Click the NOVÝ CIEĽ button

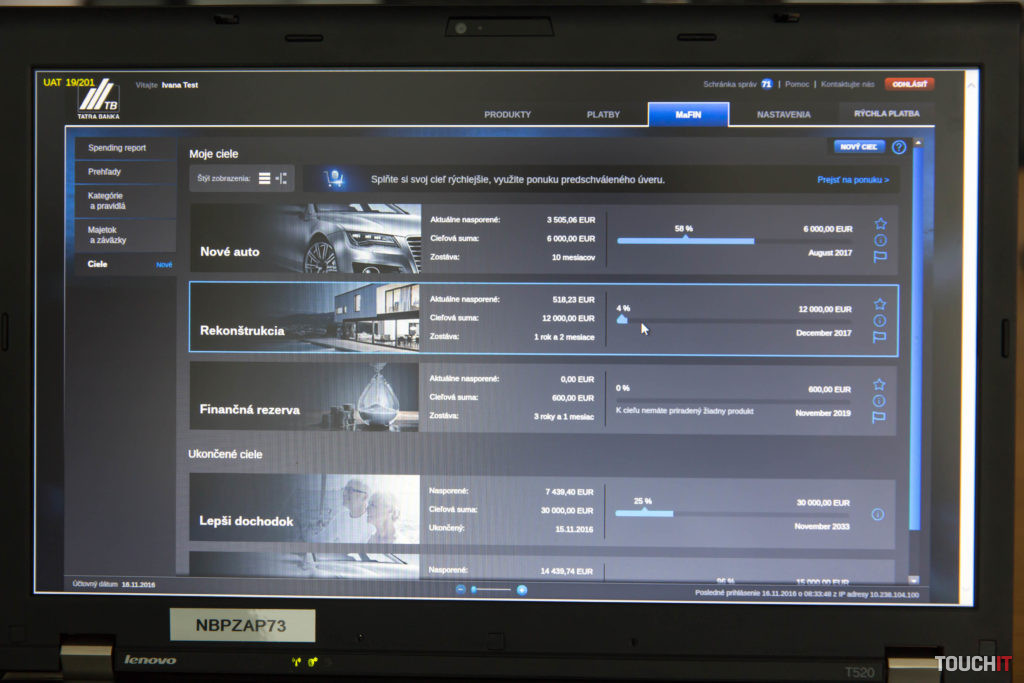click(859, 147)
